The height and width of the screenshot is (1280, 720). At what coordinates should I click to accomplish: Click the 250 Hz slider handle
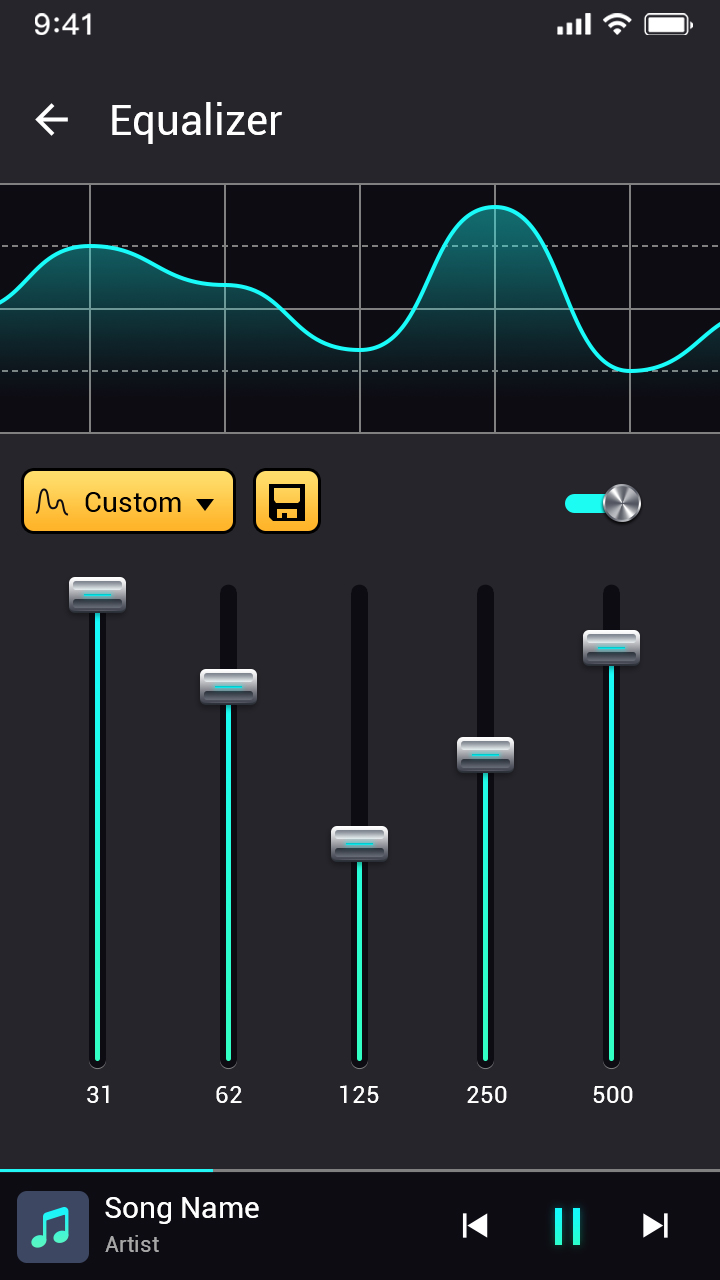pos(485,754)
